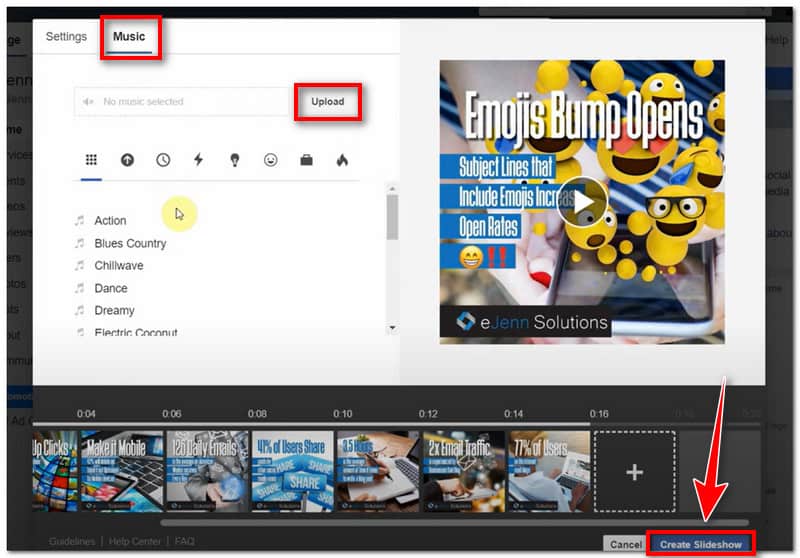Click the Create Slideshow button
Viewport: 800px width, 558px height.
pyautogui.click(x=700, y=545)
